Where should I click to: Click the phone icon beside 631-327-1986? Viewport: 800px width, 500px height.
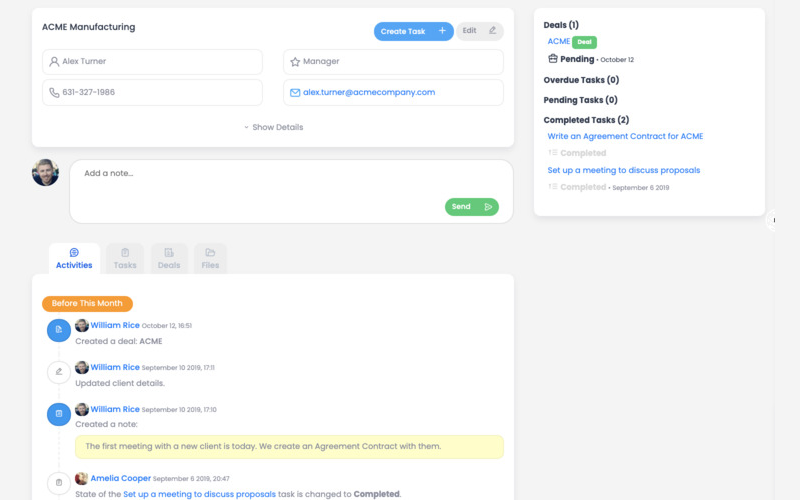(54, 93)
